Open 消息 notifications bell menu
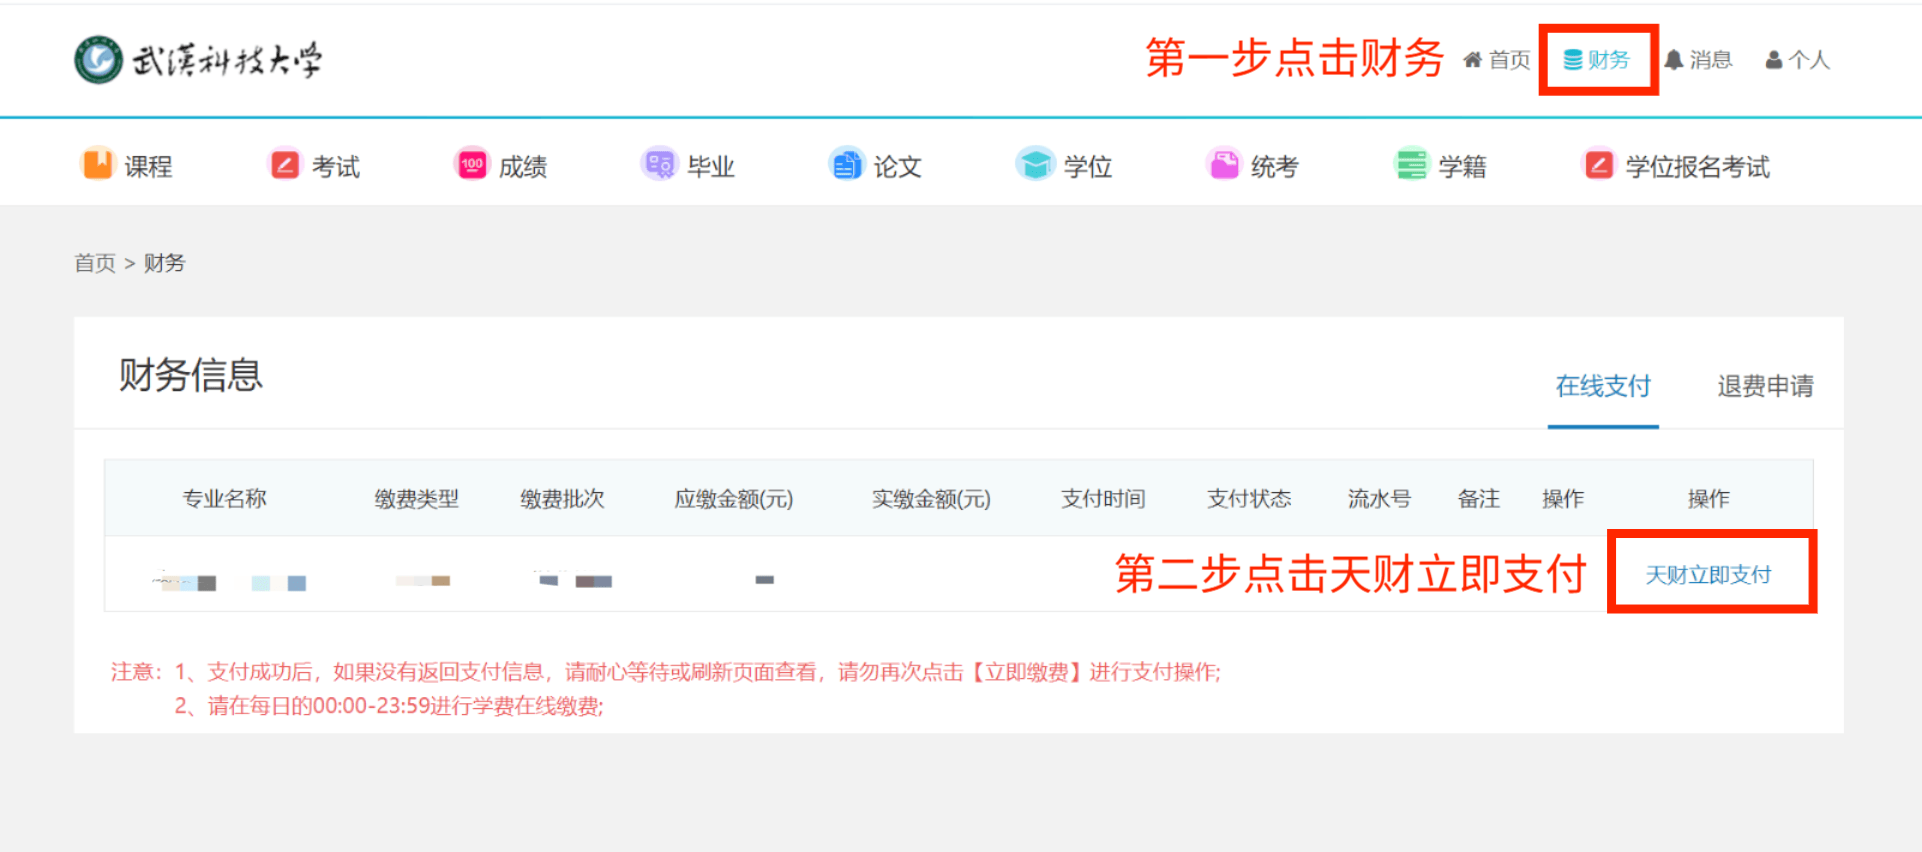Screen dimensions: 1922x852 (1698, 60)
